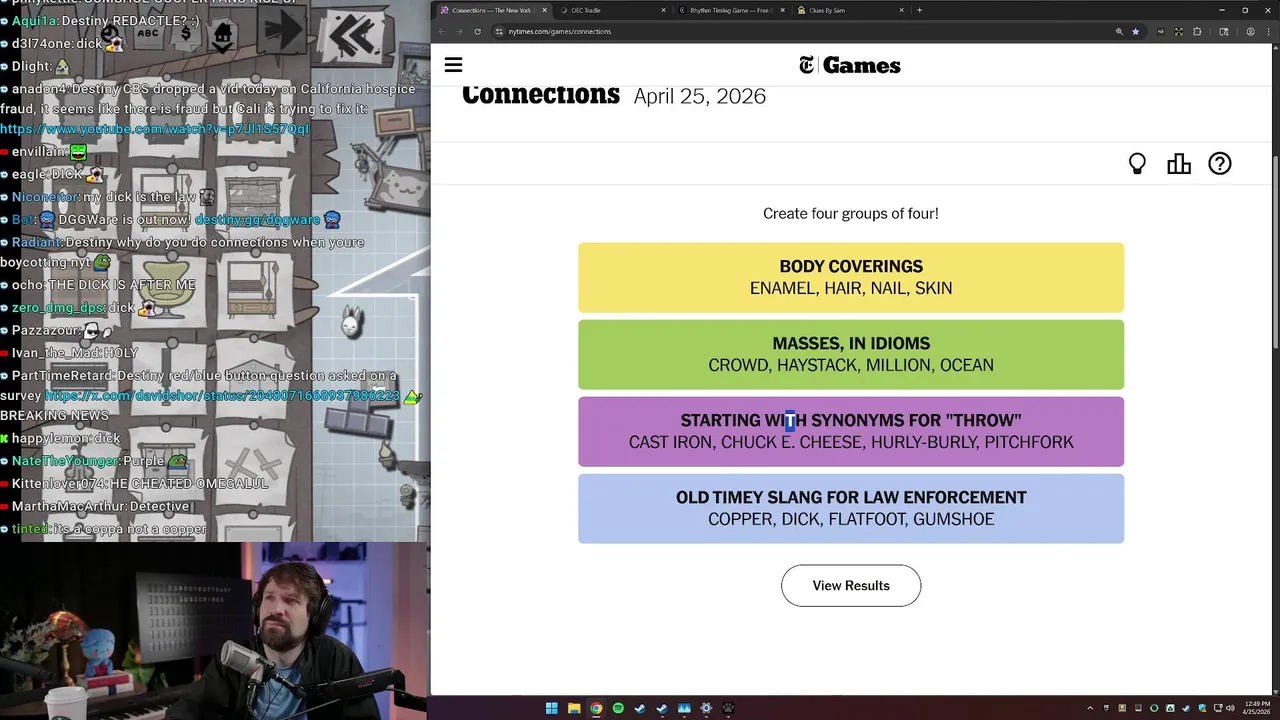Open Spotify from the taskbar
Image resolution: width=1280 pixels, height=720 pixels.
click(x=618, y=708)
